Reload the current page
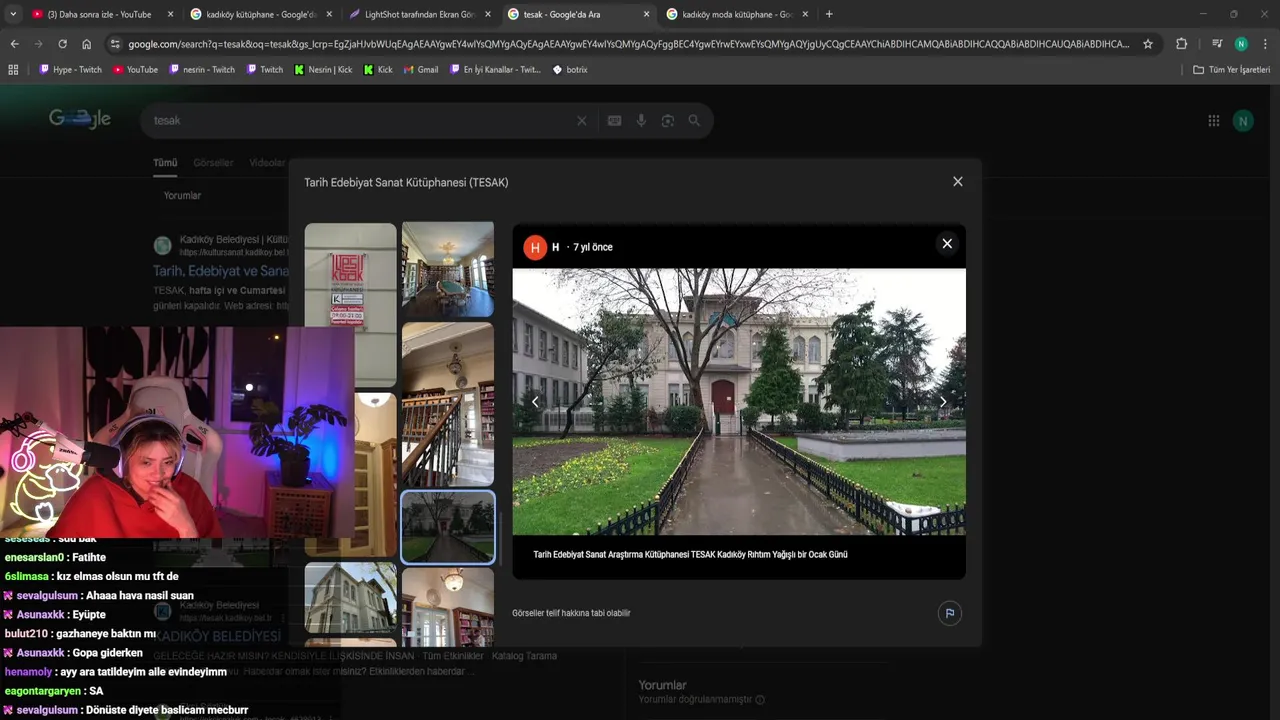The height and width of the screenshot is (720, 1280). pyautogui.click(x=62, y=44)
